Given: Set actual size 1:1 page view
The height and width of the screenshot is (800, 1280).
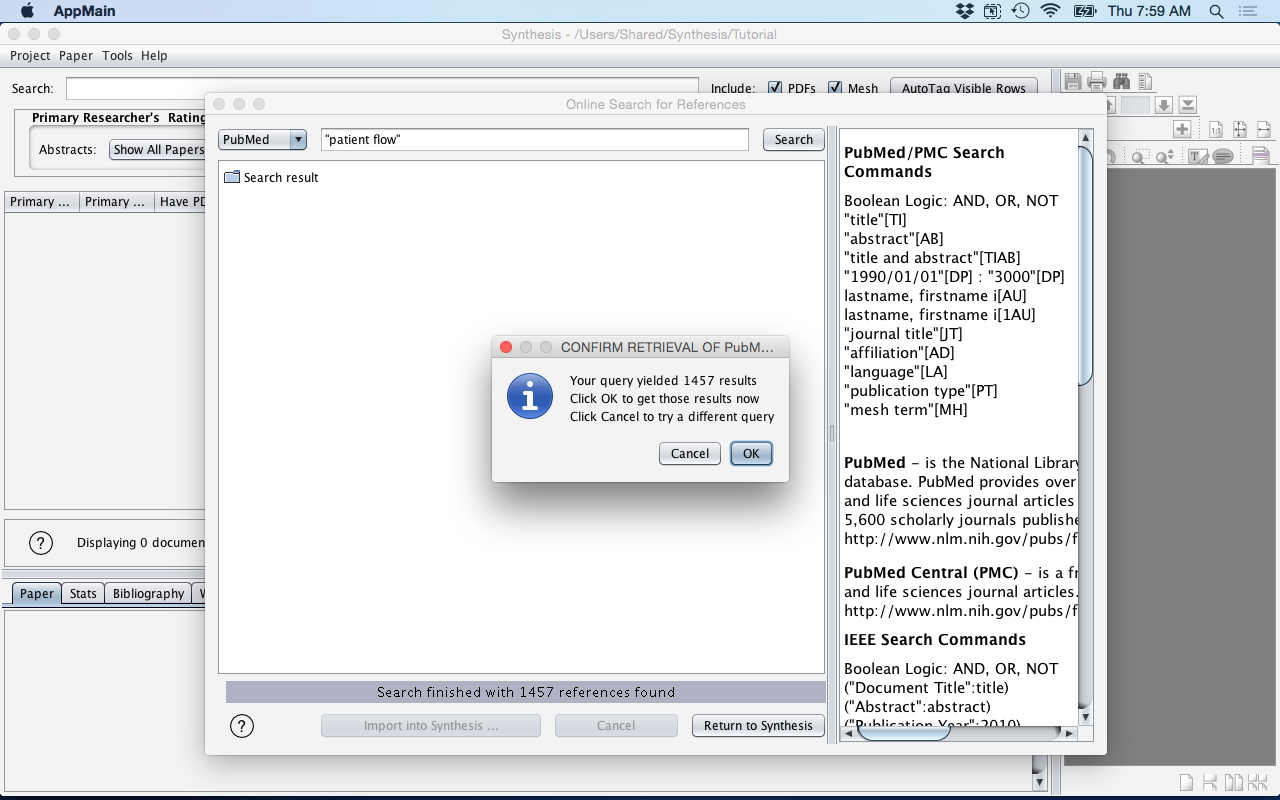Looking at the screenshot, I should point(1216,129).
